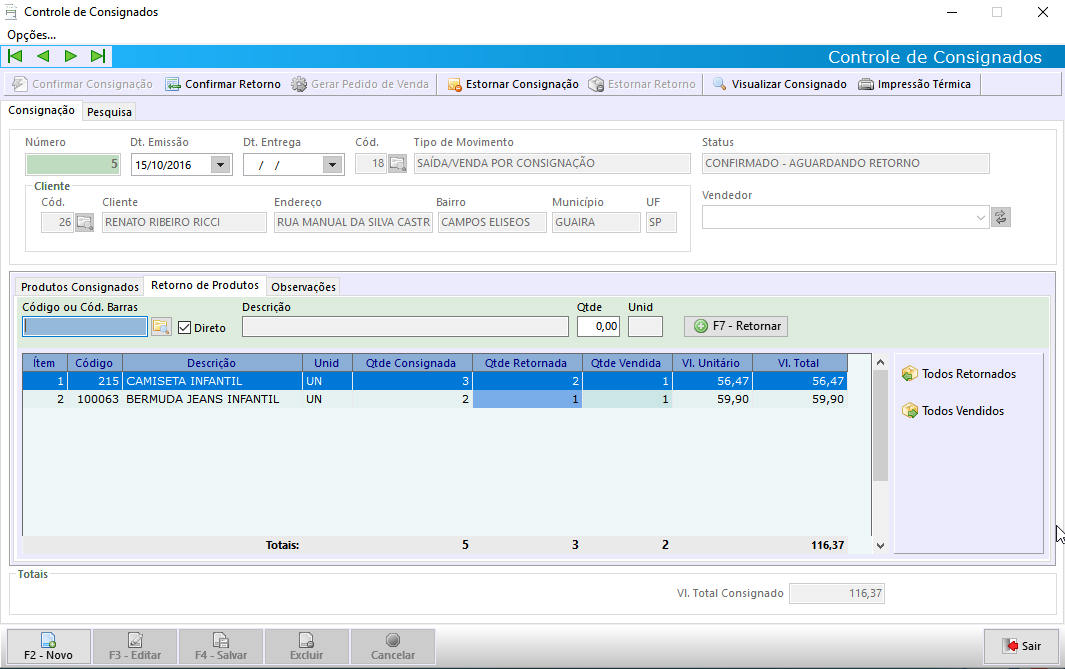Click the Vl. Total Consignado value field
This screenshot has width=1065, height=669.
point(837,594)
